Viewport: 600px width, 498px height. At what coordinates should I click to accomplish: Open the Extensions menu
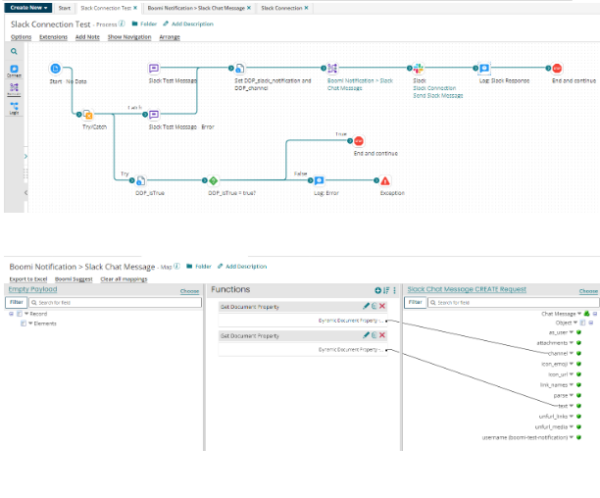[x=53, y=37]
